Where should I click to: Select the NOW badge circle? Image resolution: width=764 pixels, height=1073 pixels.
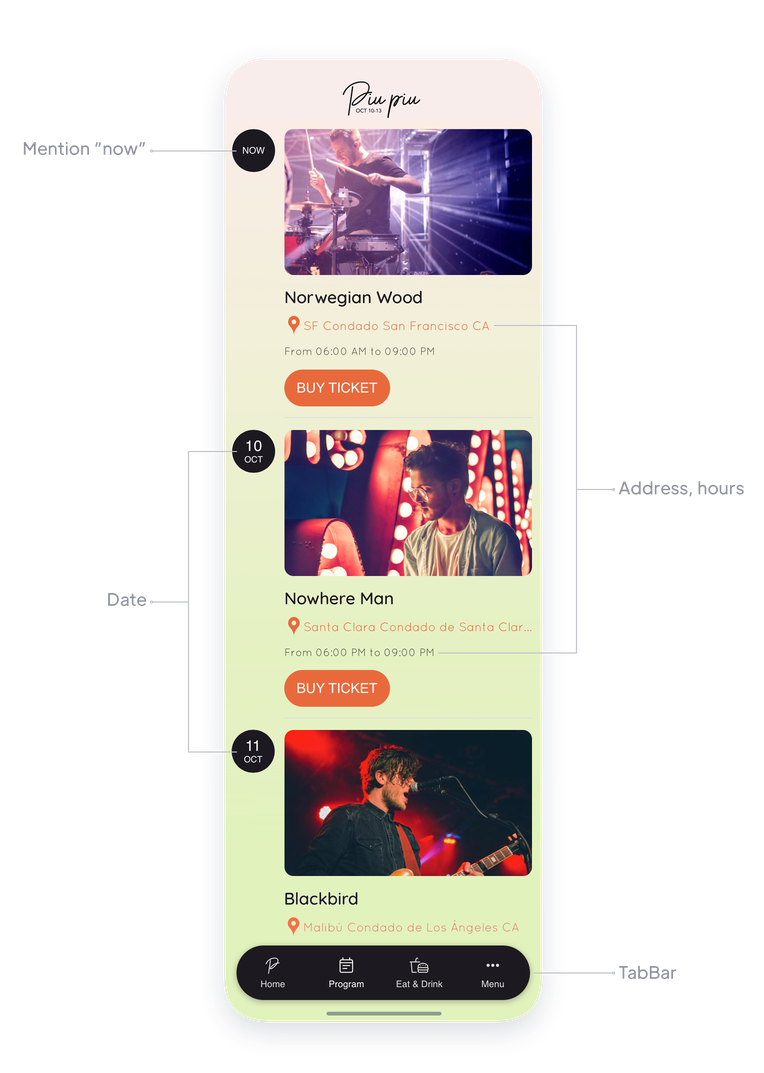pyautogui.click(x=253, y=151)
